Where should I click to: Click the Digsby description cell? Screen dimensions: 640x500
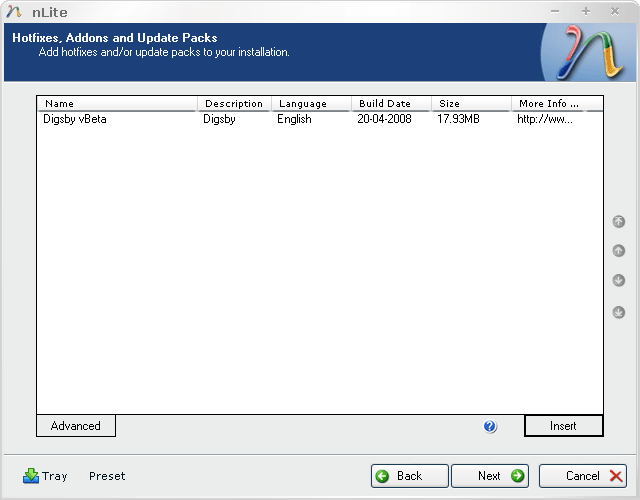(x=219, y=119)
